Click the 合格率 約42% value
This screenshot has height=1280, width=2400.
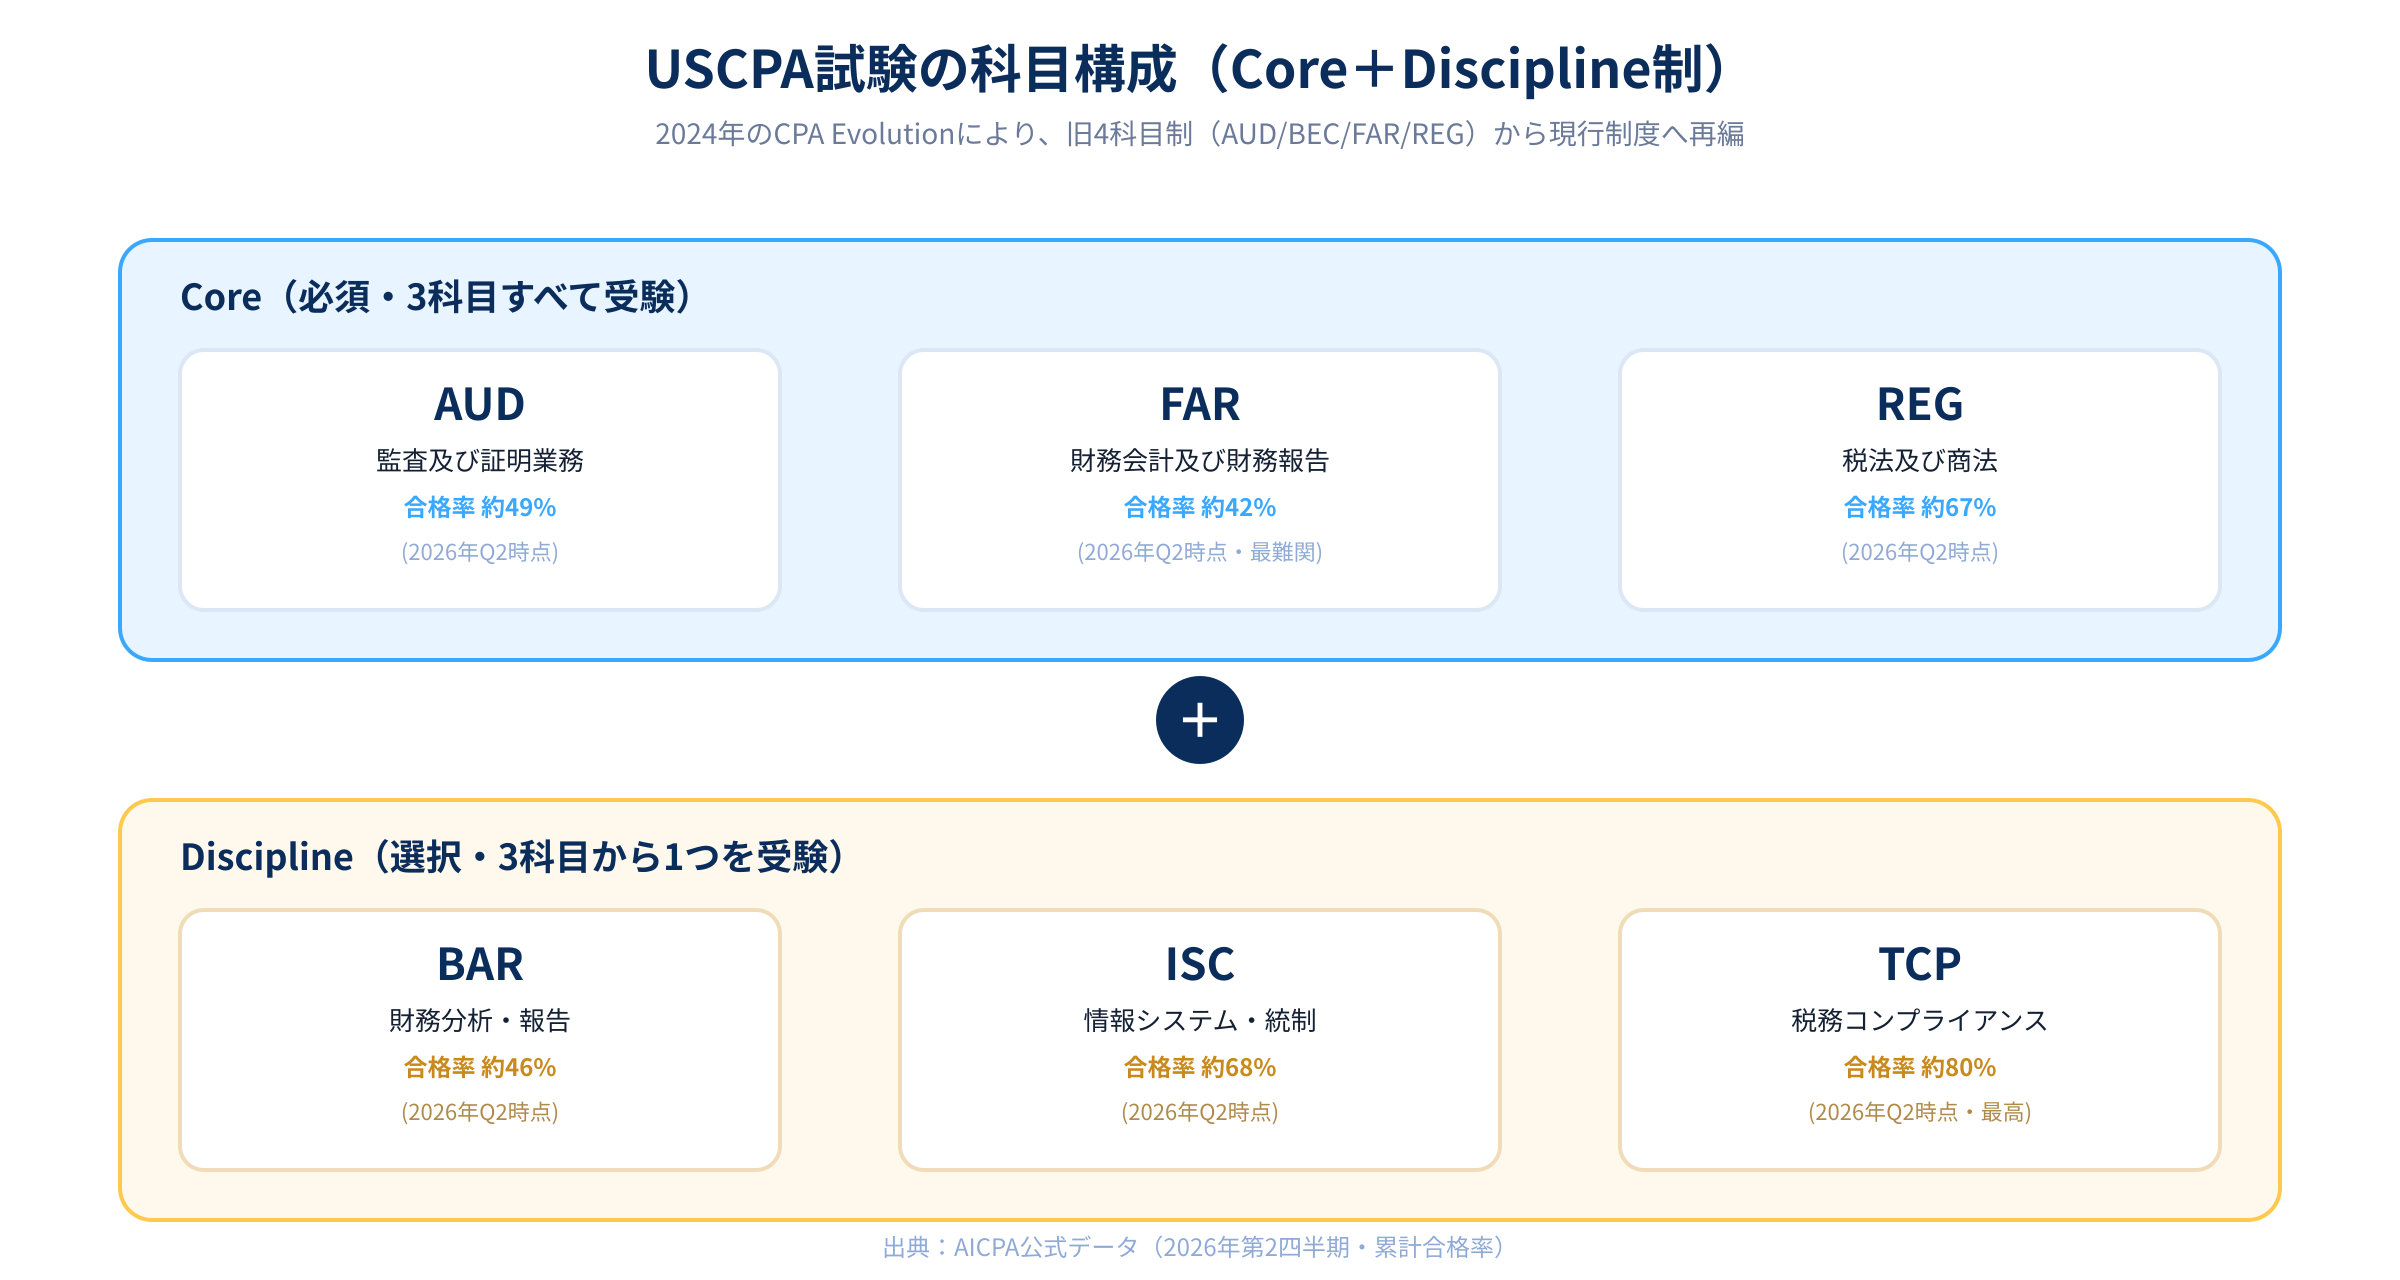coord(1200,507)
